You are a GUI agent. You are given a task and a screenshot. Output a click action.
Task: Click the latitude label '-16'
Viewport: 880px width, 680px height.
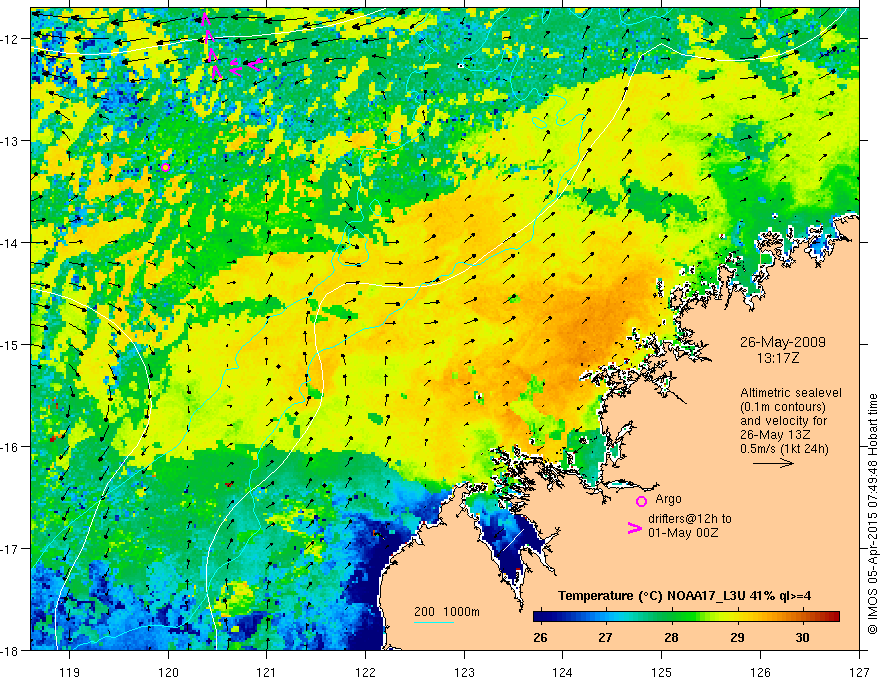coord(10,447)
